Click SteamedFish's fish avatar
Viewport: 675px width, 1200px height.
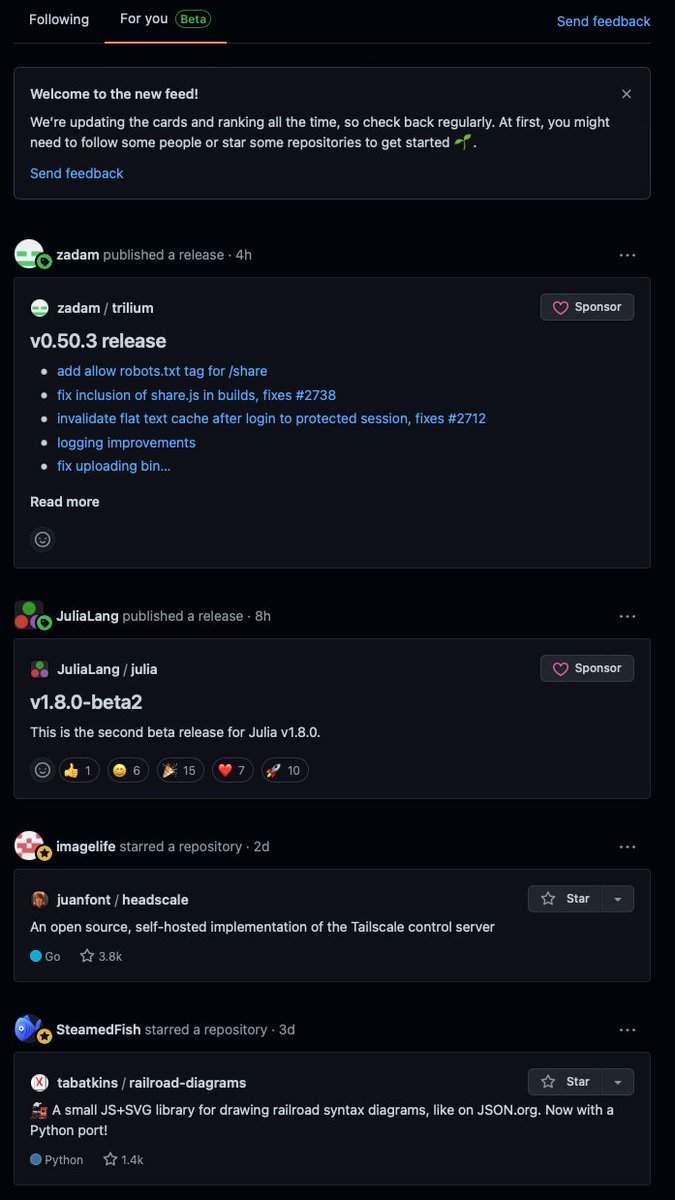tap(29, 1029)
